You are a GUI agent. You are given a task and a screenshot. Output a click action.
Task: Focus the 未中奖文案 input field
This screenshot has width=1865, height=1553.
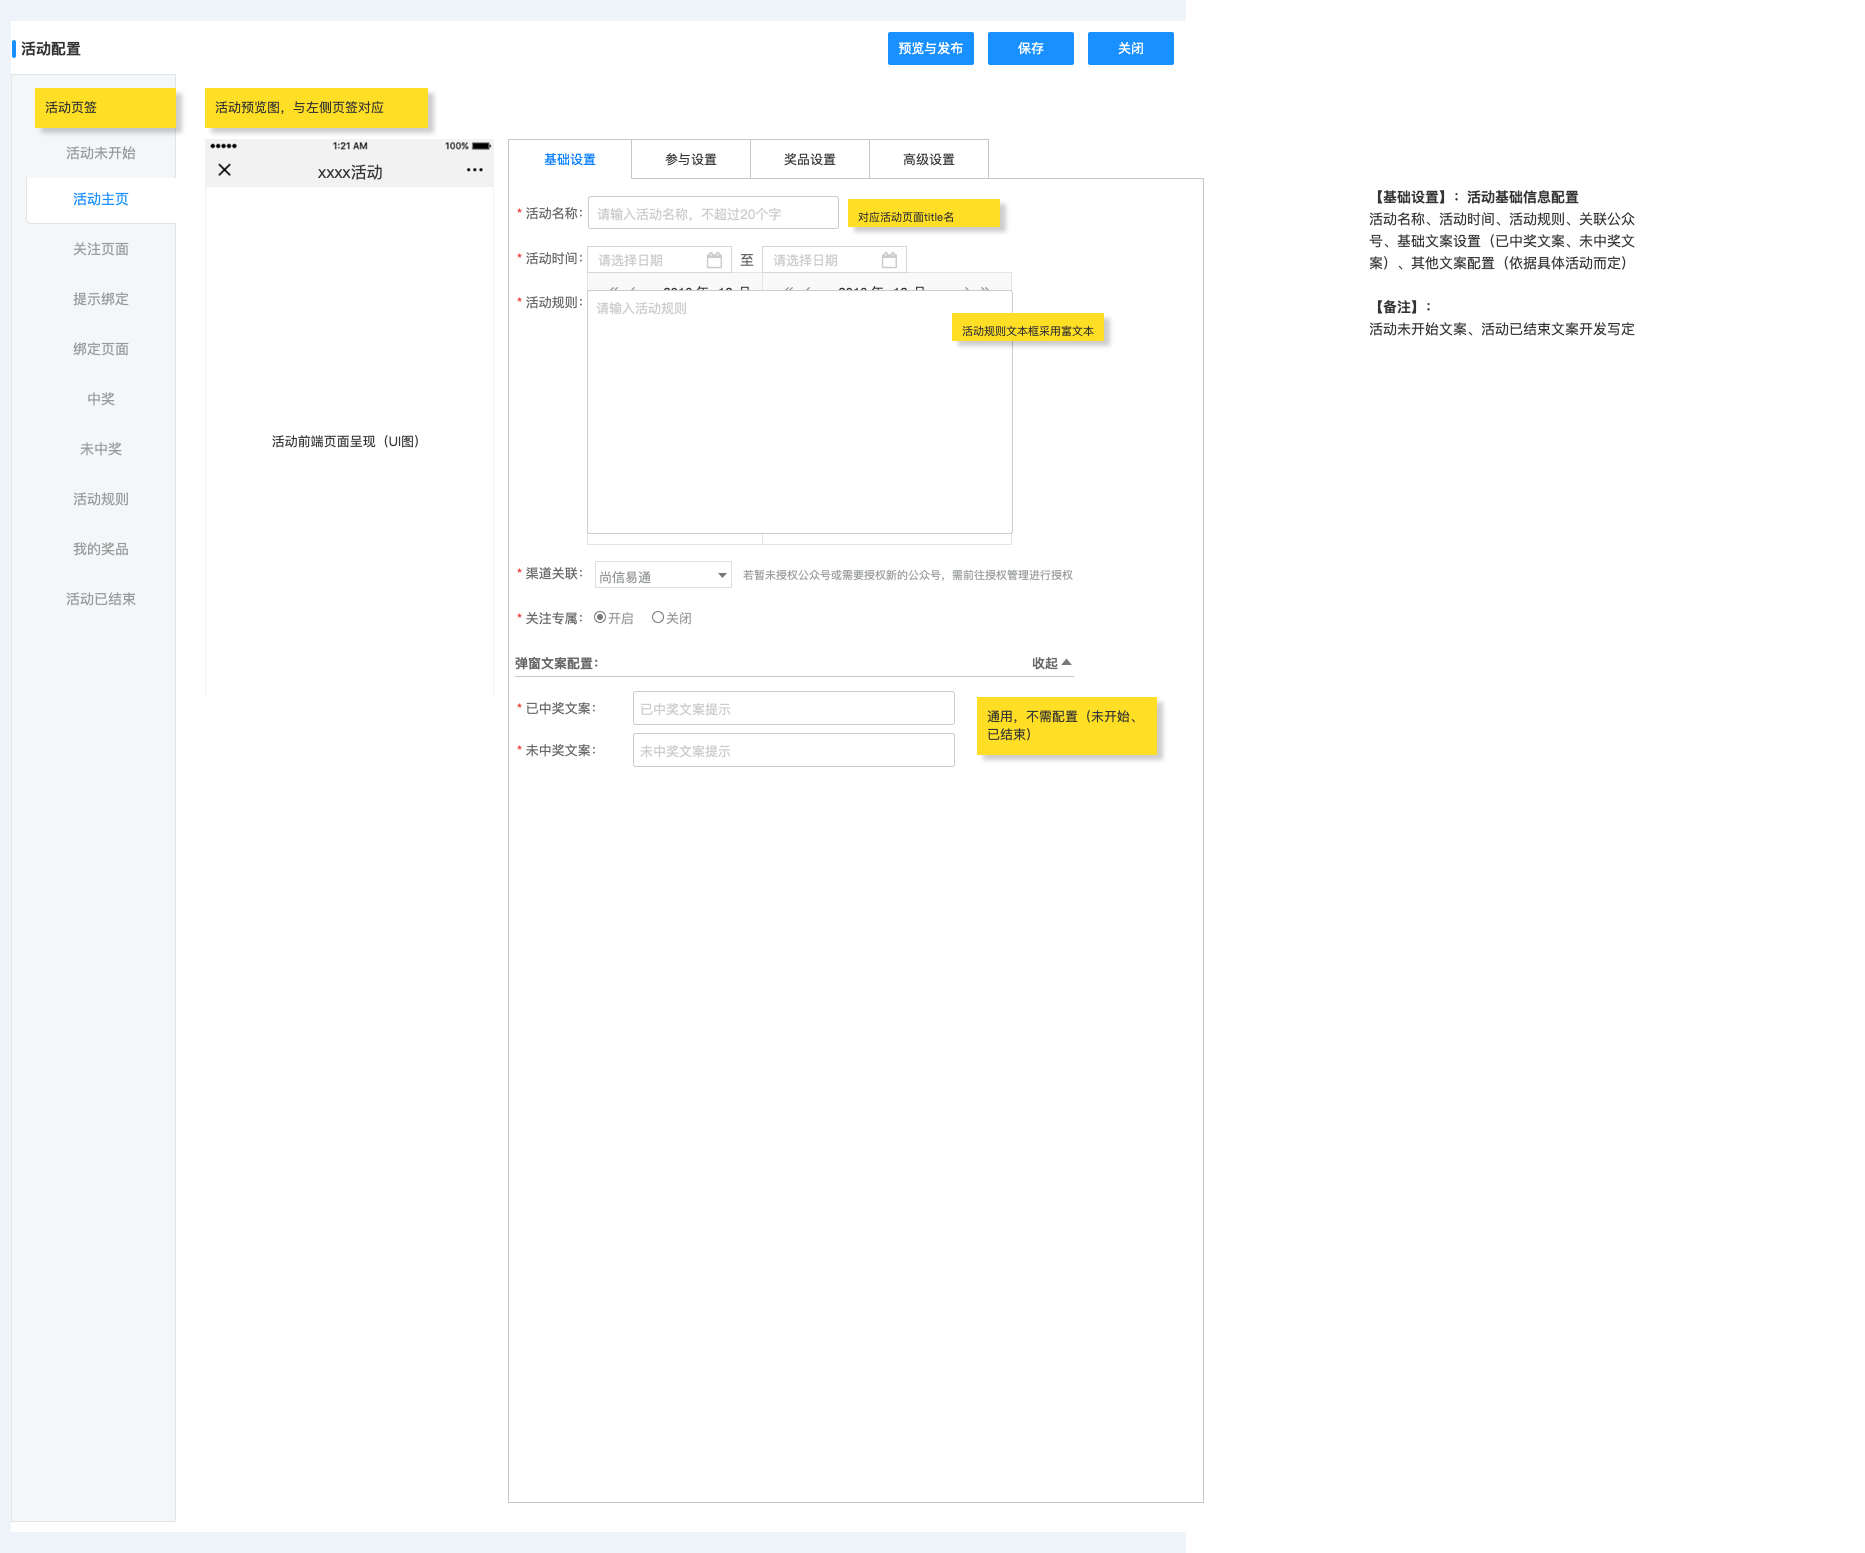[x=794, y=750]
